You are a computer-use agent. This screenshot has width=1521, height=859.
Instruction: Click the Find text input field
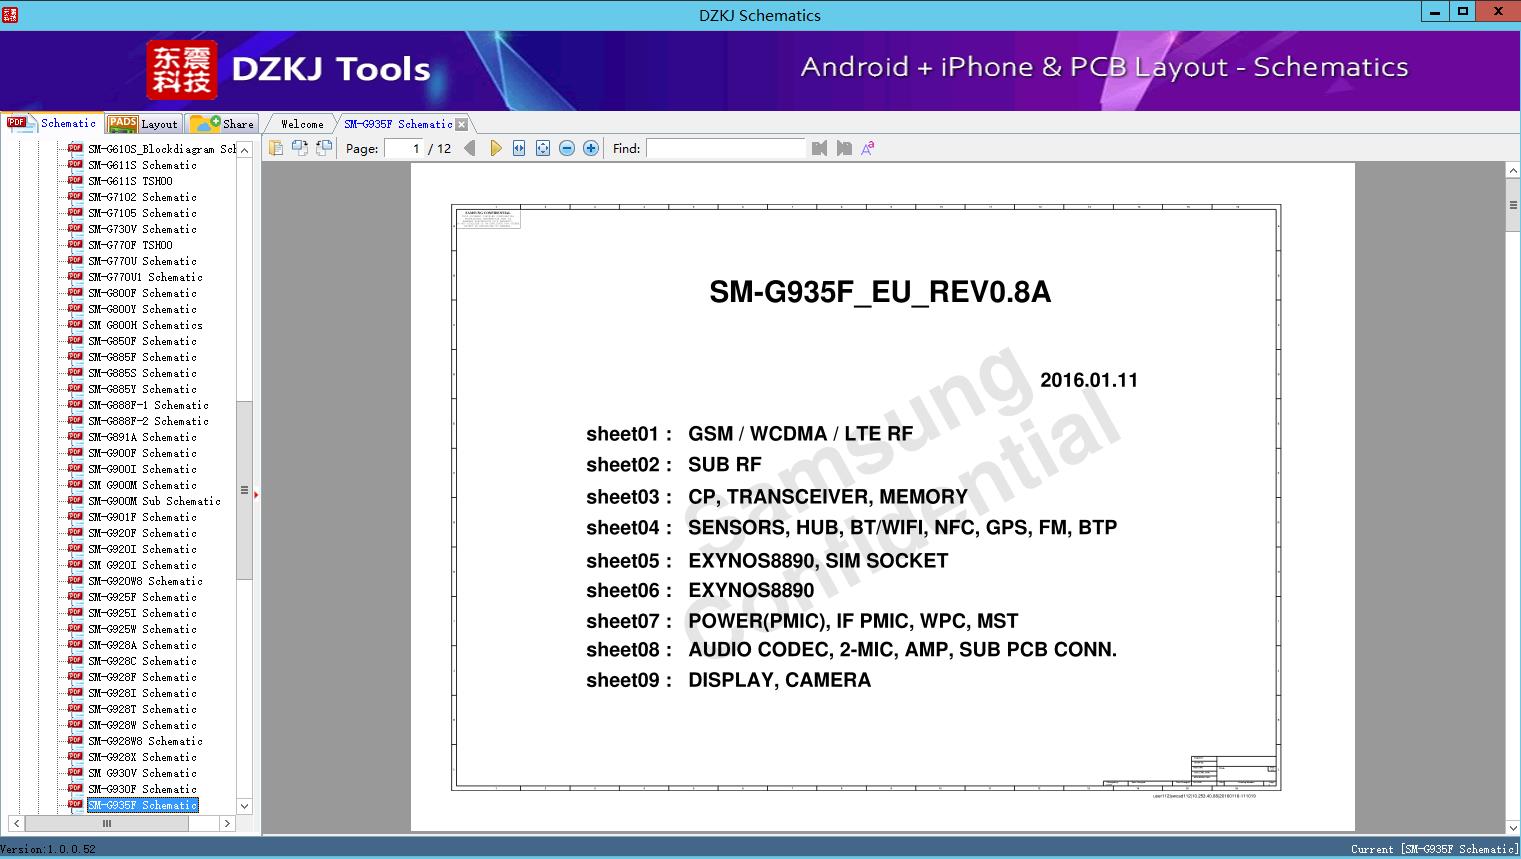point(725,148)
